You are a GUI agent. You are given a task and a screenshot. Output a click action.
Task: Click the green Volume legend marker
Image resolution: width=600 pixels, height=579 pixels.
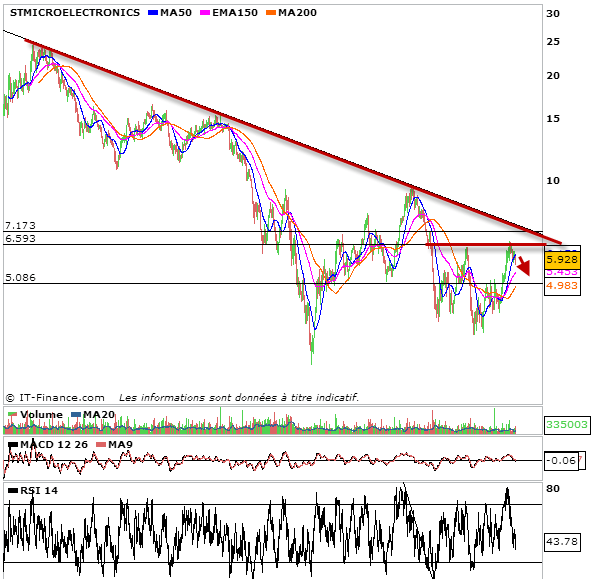coord(11,414)
